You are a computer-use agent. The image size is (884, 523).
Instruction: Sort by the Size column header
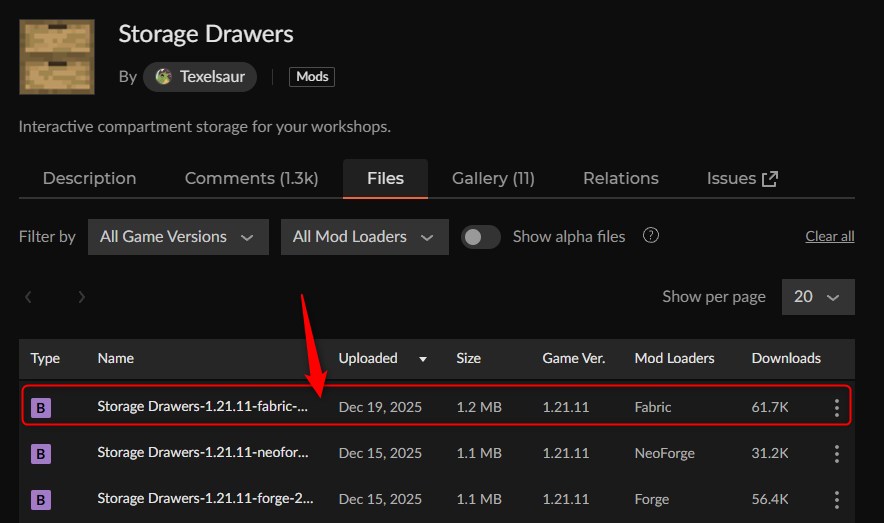(468, 358)
